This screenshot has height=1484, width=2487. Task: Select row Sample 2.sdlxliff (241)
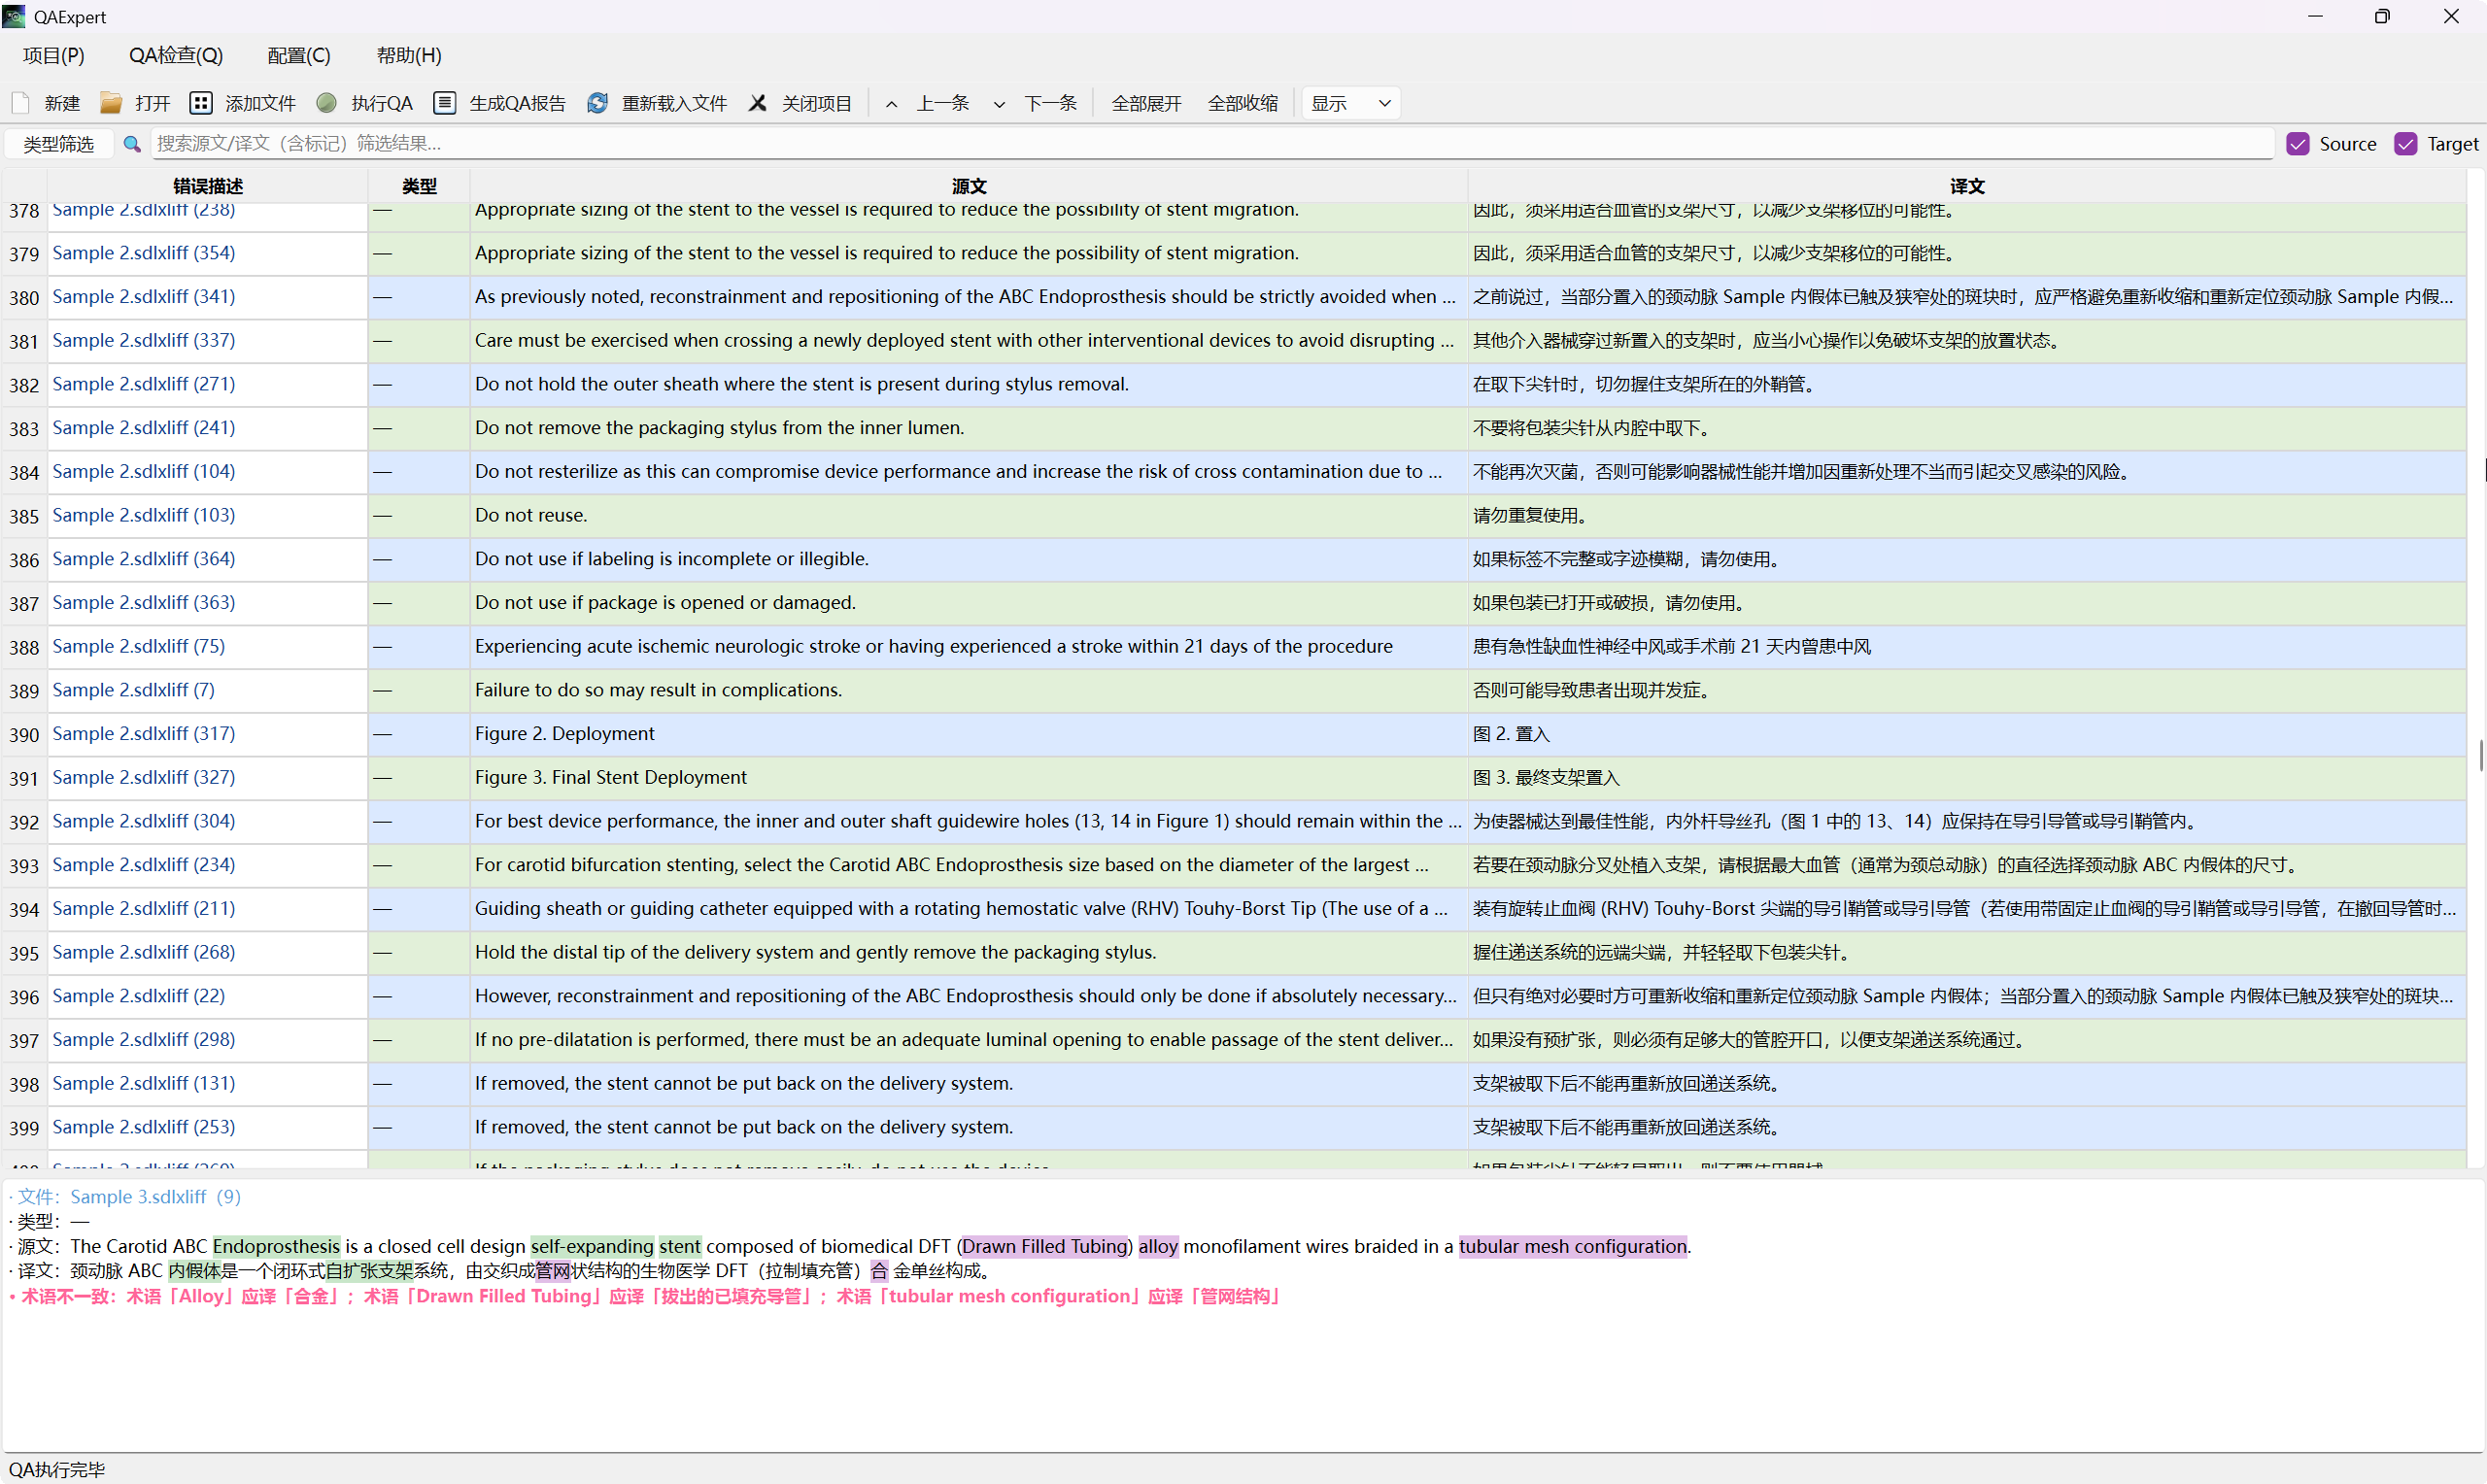tap(1234, 428)
